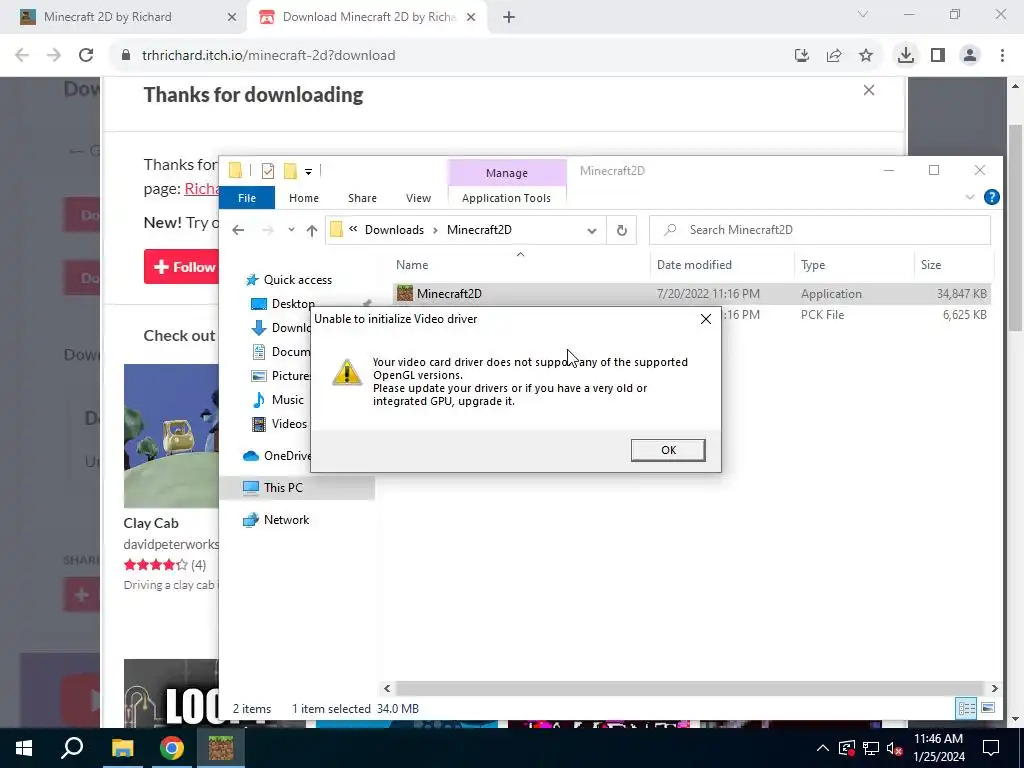Open the Application Tools ribbon tab
The image size is (1024, 768).
coord(506,198)
